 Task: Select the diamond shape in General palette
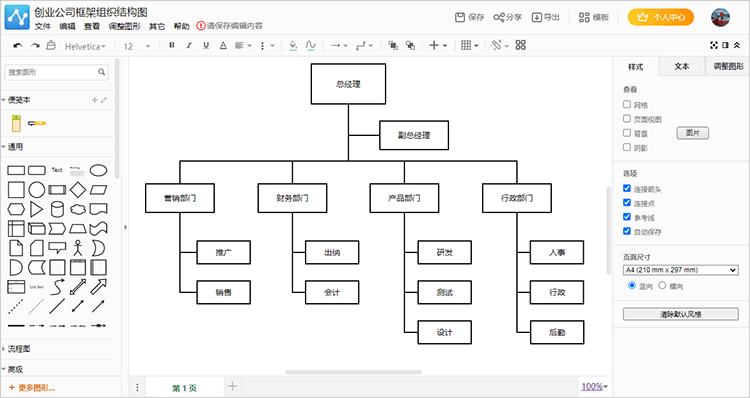point(77,190)
